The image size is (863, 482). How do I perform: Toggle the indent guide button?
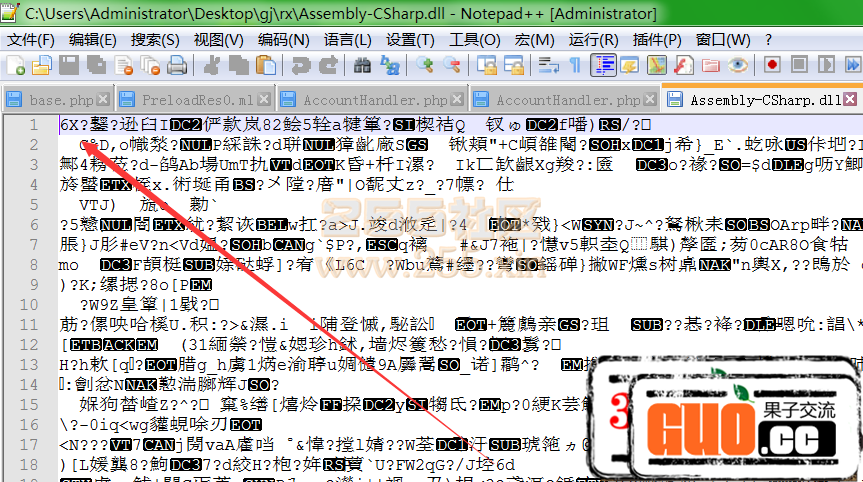603,65
